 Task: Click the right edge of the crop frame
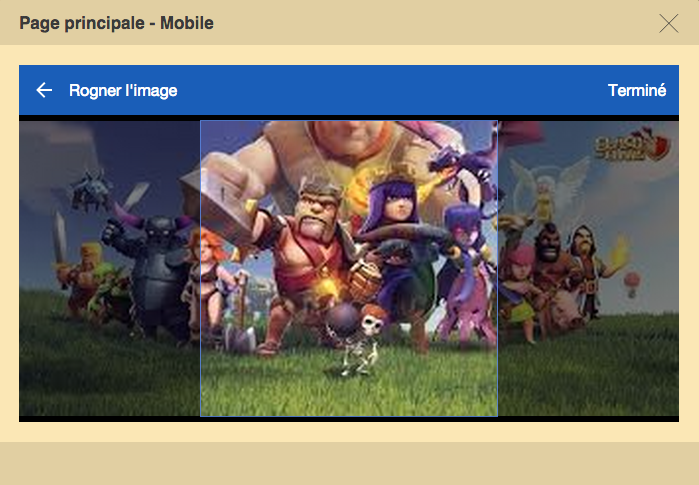[498, 268]
